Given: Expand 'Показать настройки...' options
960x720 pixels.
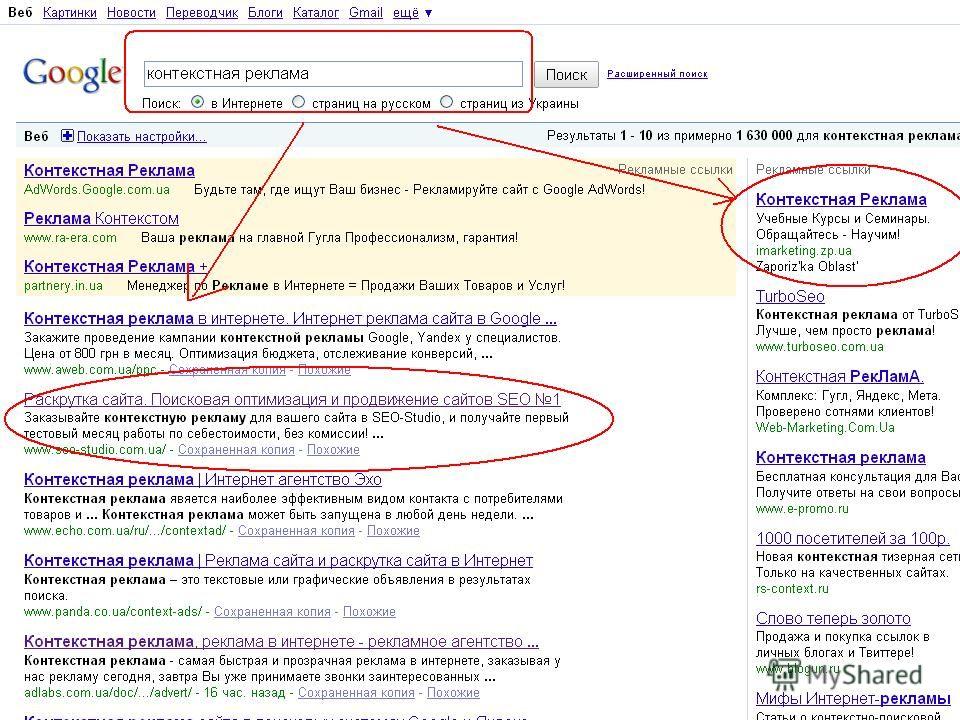Looking at the screenshot, I should click(x=141, y=137).
